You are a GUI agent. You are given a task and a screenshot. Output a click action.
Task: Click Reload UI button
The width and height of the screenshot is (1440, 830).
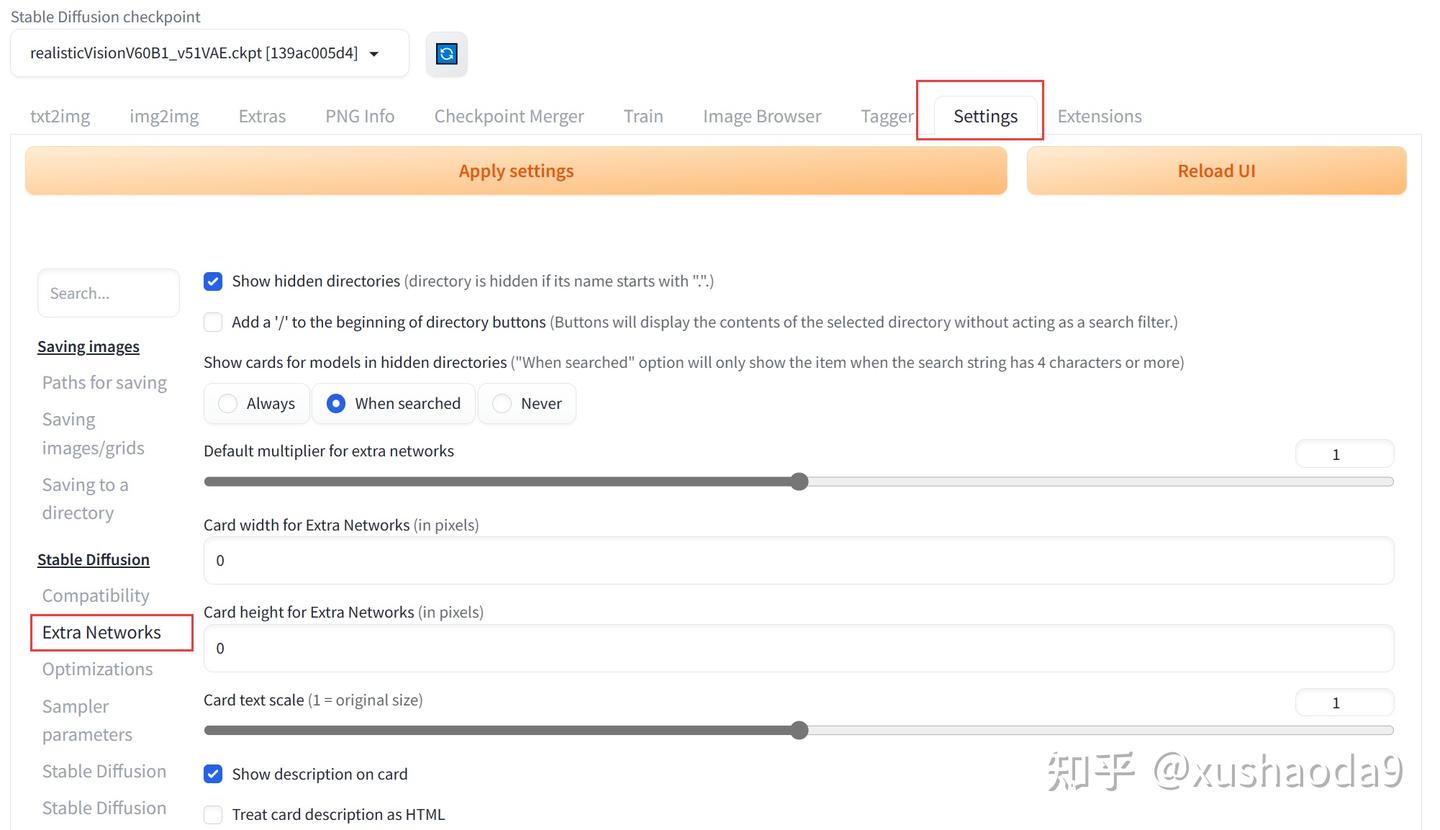[1216, 170]
